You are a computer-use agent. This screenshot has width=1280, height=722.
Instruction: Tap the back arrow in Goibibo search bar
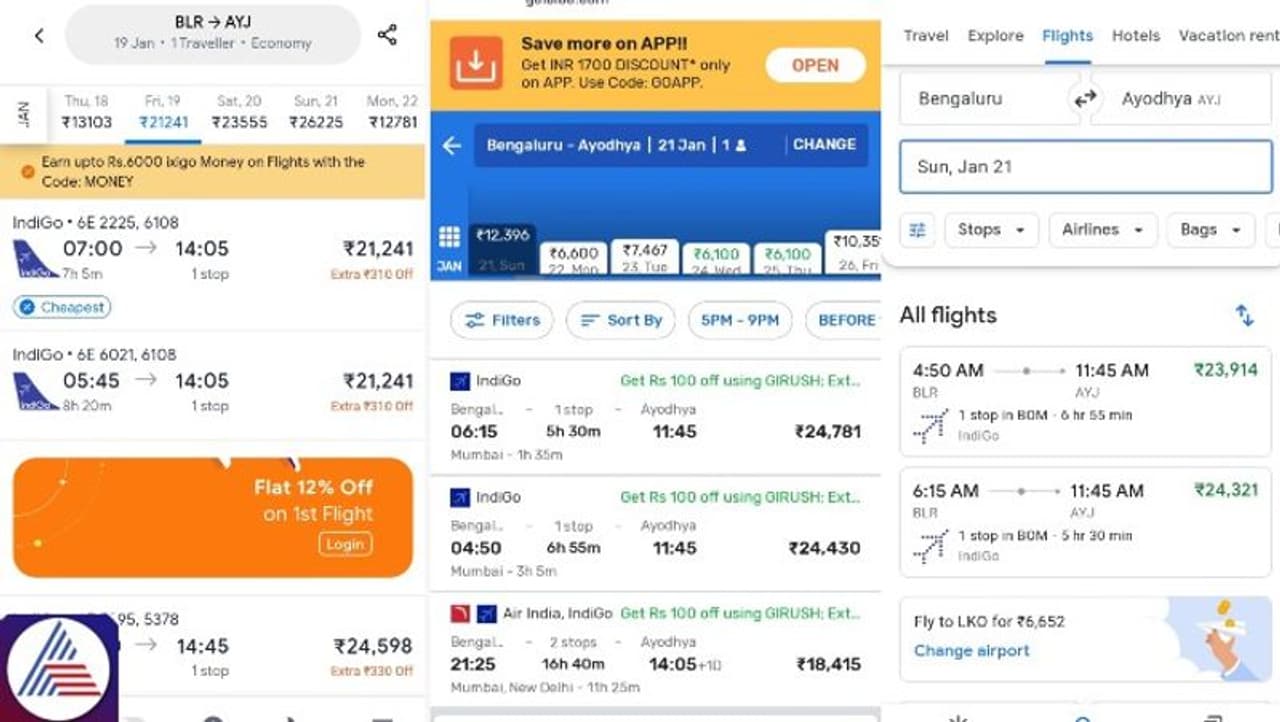pyautogui.click(x=452, y=145)
